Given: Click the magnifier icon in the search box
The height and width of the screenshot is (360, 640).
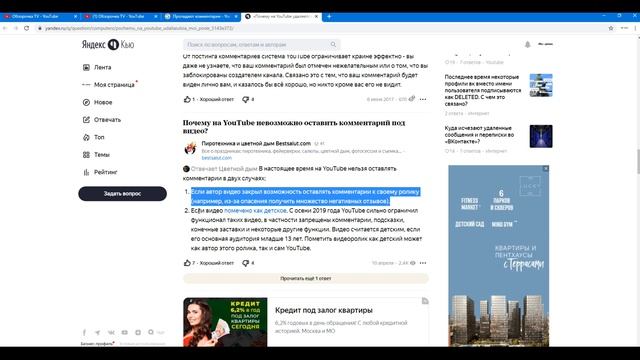Looking at the screenshot, I should pyautogui.click(x=333, y=44).
